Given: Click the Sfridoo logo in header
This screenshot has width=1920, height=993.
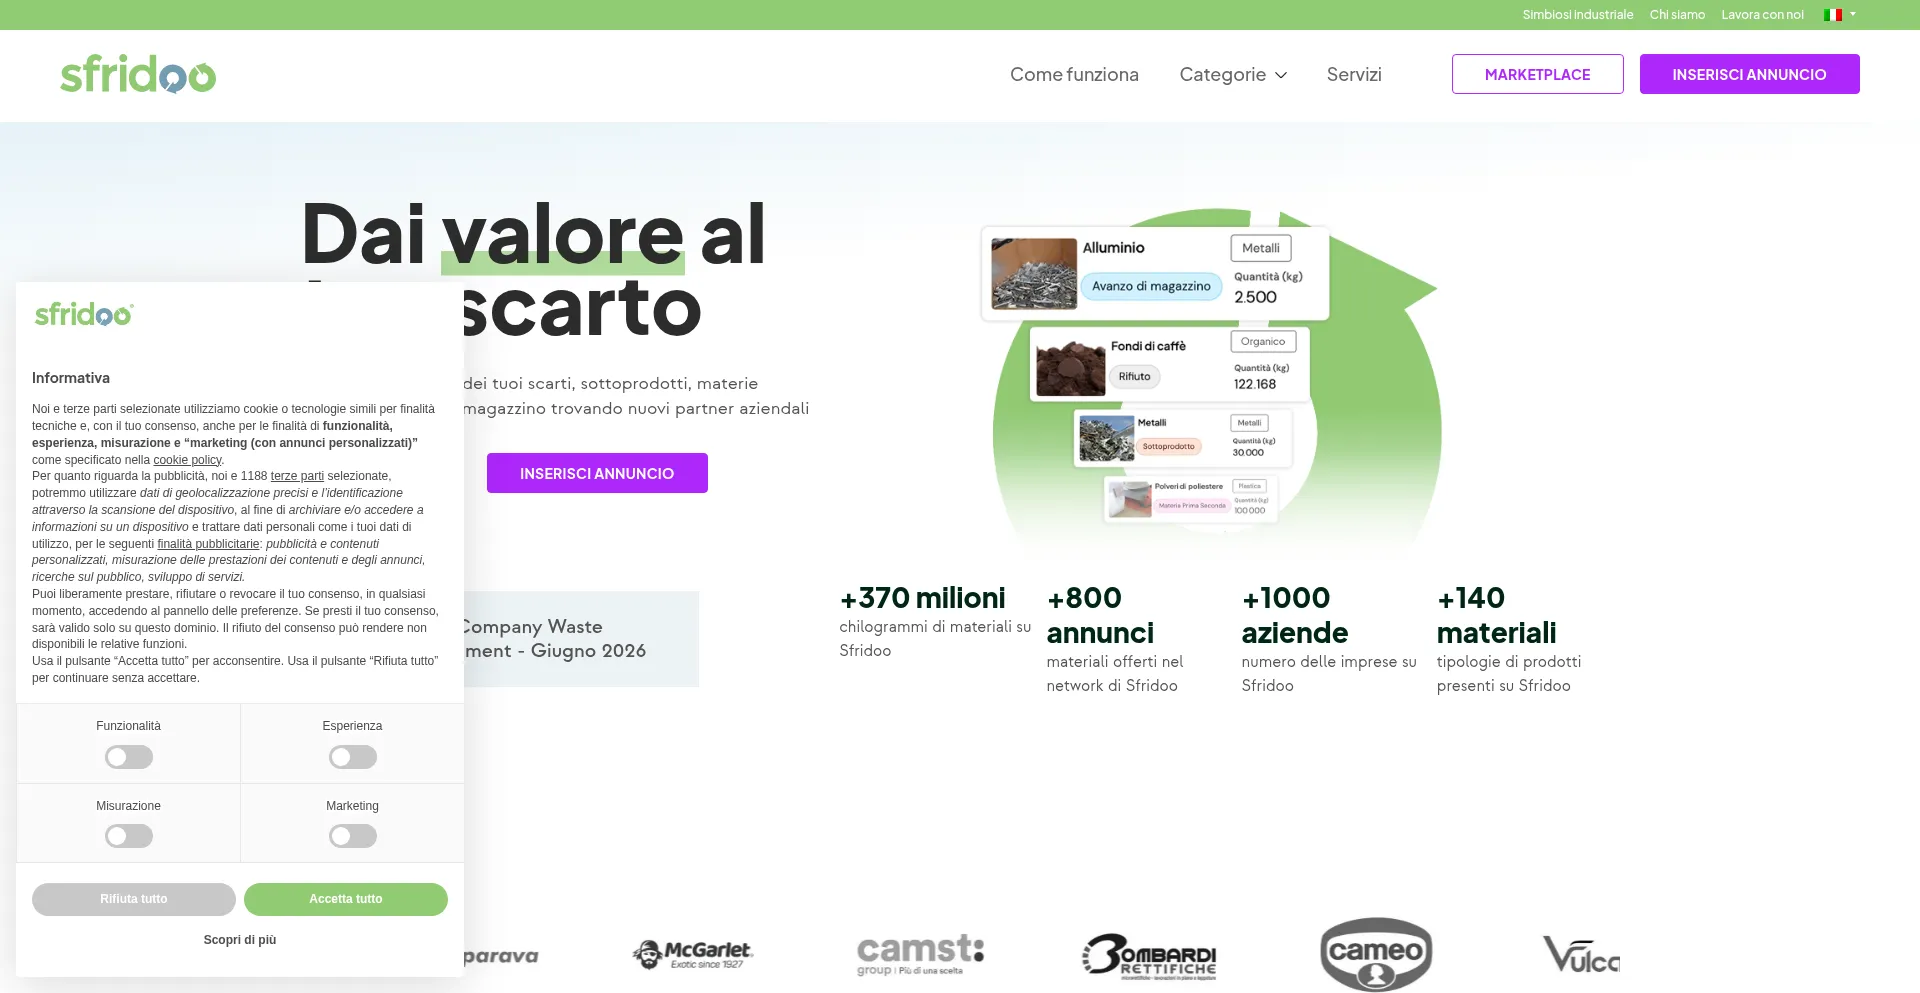Looking at the screenshot, I should click(138, 74).
